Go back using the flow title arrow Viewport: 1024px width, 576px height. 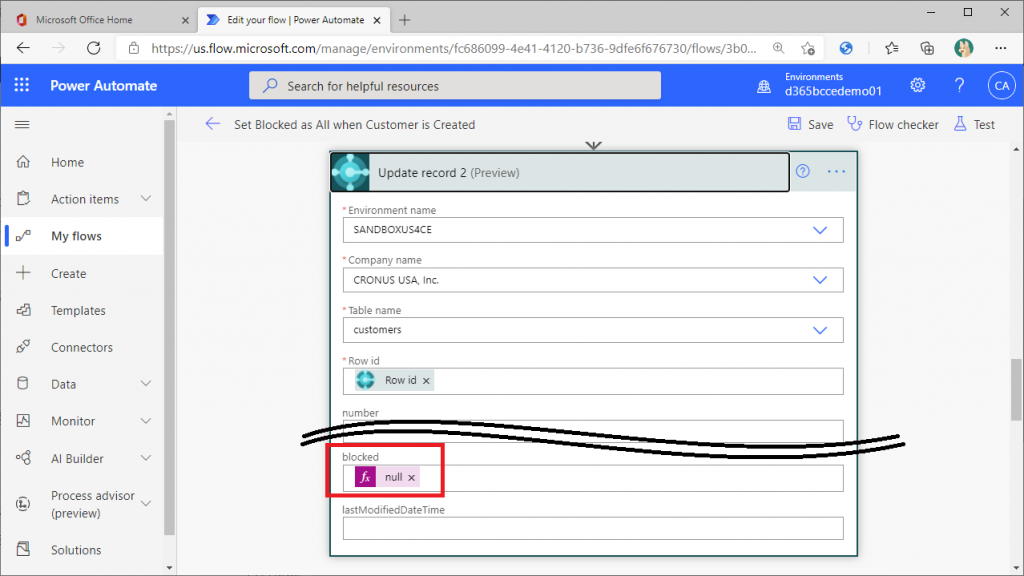[213, 124]
